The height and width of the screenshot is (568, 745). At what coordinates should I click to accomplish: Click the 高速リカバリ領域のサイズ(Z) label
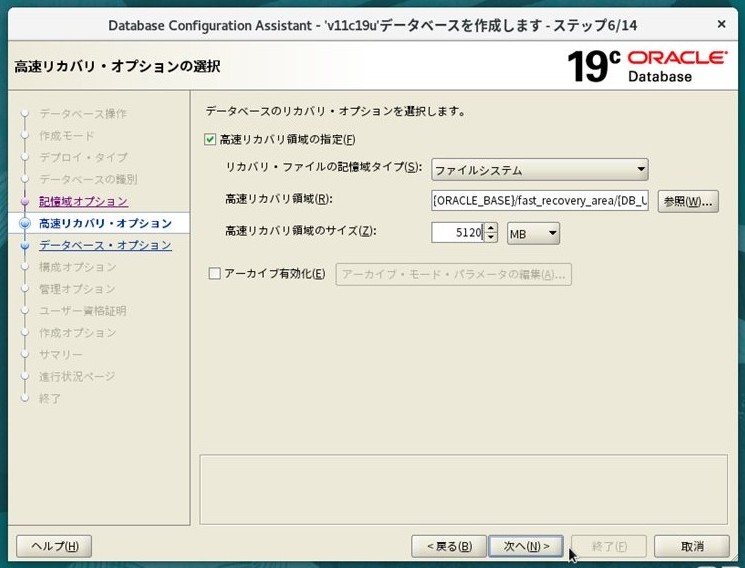pyautogui.click(x=301, y=231)
